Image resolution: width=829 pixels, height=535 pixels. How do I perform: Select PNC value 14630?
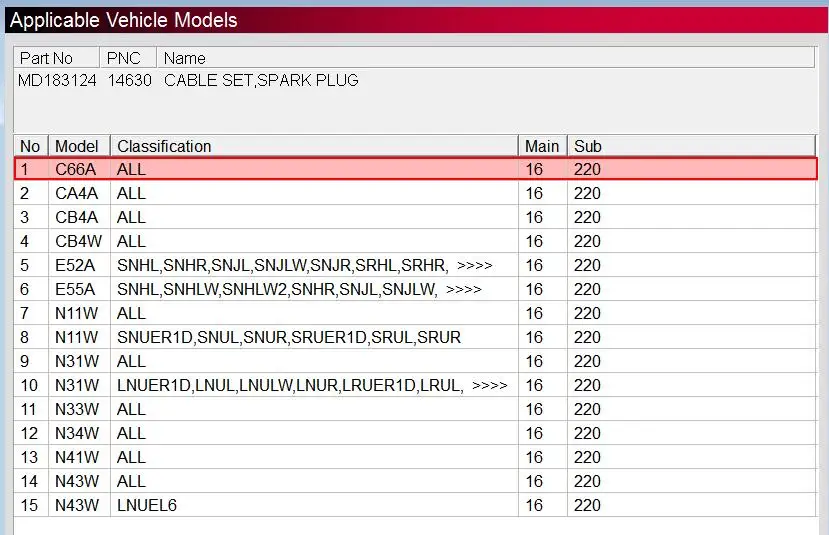(130, 80)
